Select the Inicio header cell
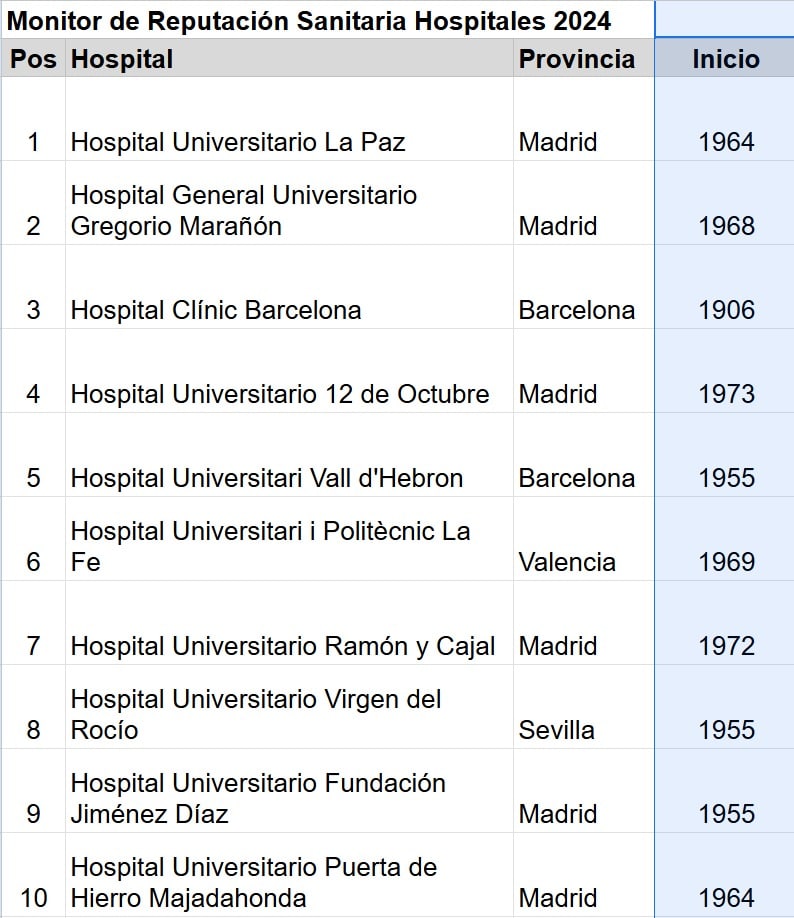This screenshot has width=794, height=918. 725,59
